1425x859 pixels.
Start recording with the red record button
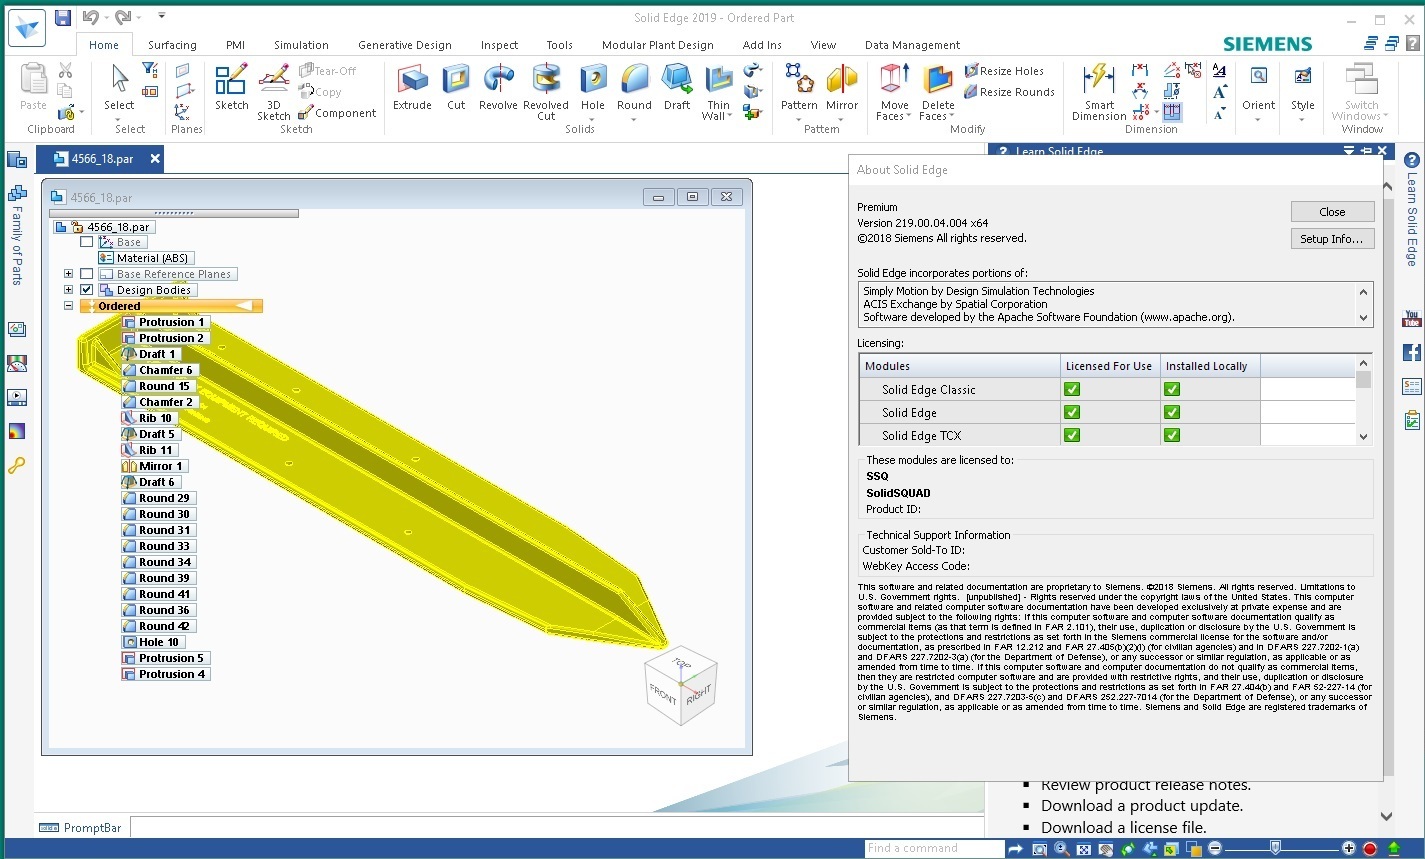click(1370, 849)
